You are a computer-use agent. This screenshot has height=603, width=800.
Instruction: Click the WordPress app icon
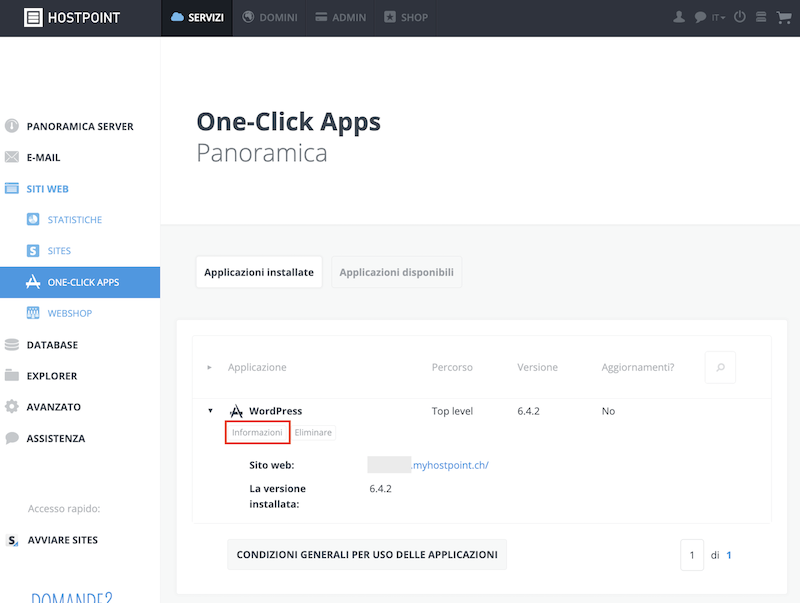point(236,411)
